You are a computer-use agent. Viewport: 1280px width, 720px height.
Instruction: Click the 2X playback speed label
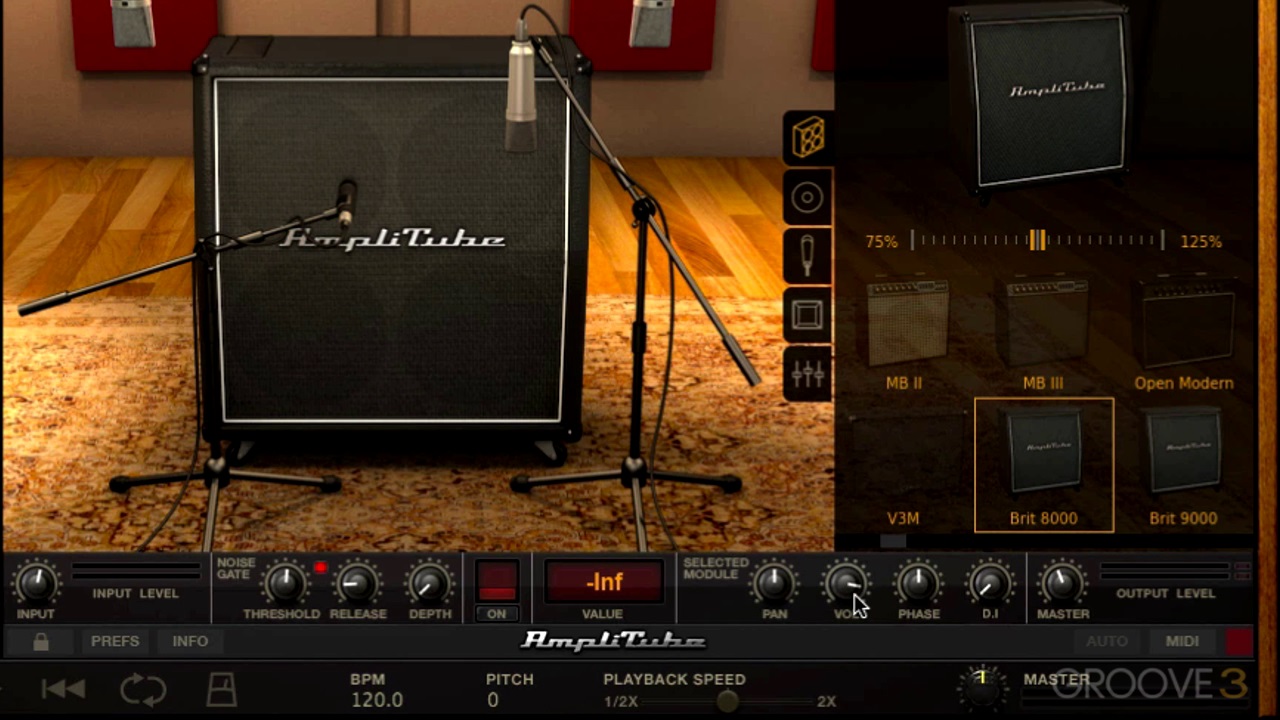click(826, 702)
